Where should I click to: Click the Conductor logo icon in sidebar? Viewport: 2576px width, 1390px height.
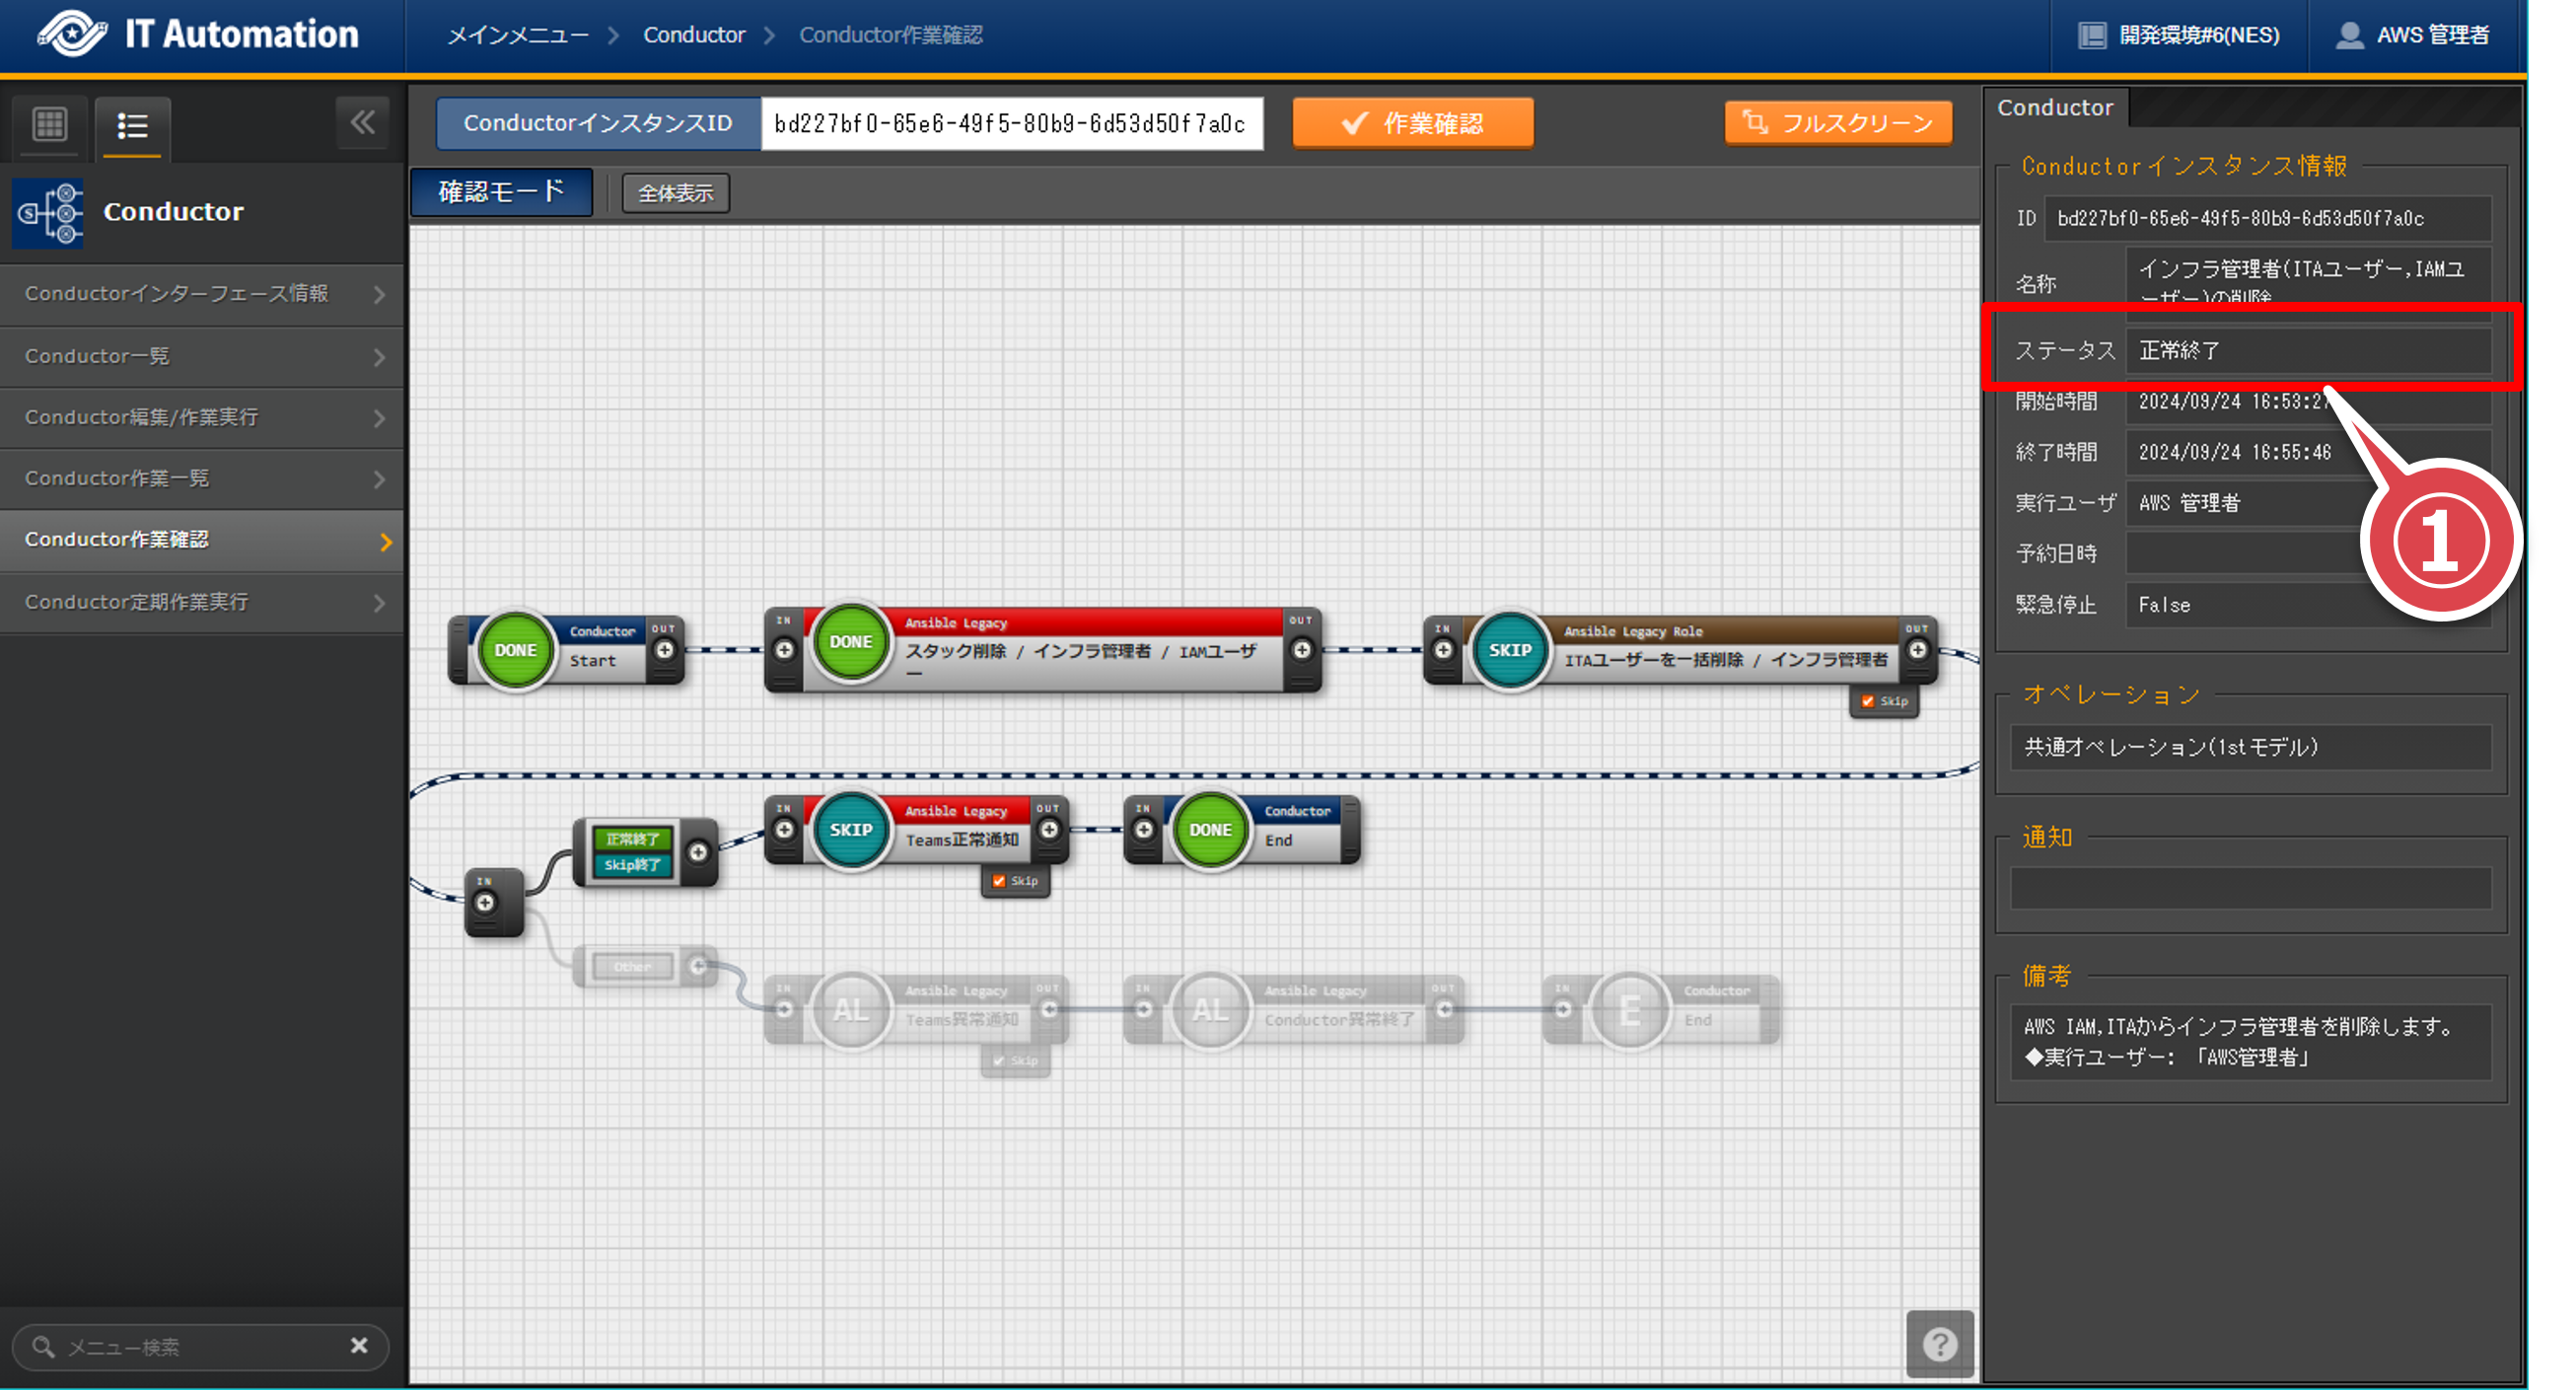[49, 212]
